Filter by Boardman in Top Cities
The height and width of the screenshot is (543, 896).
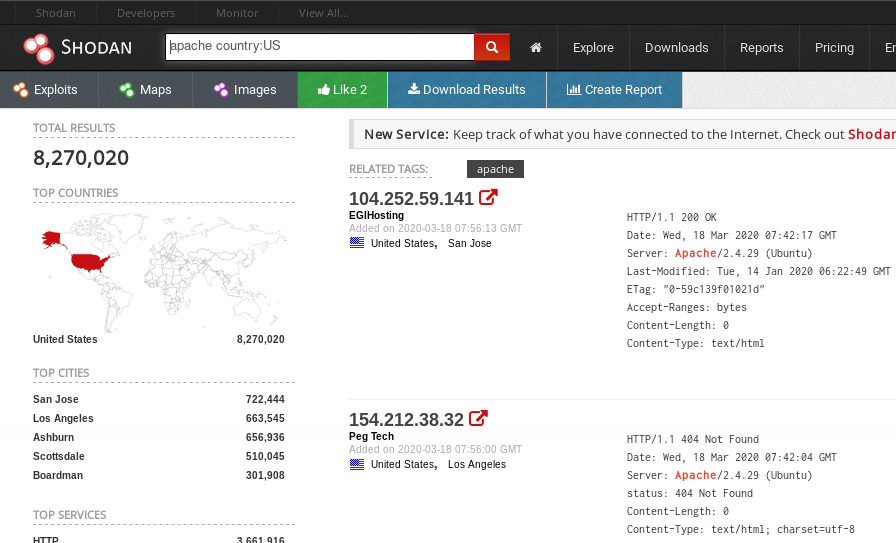pos(58,475)
